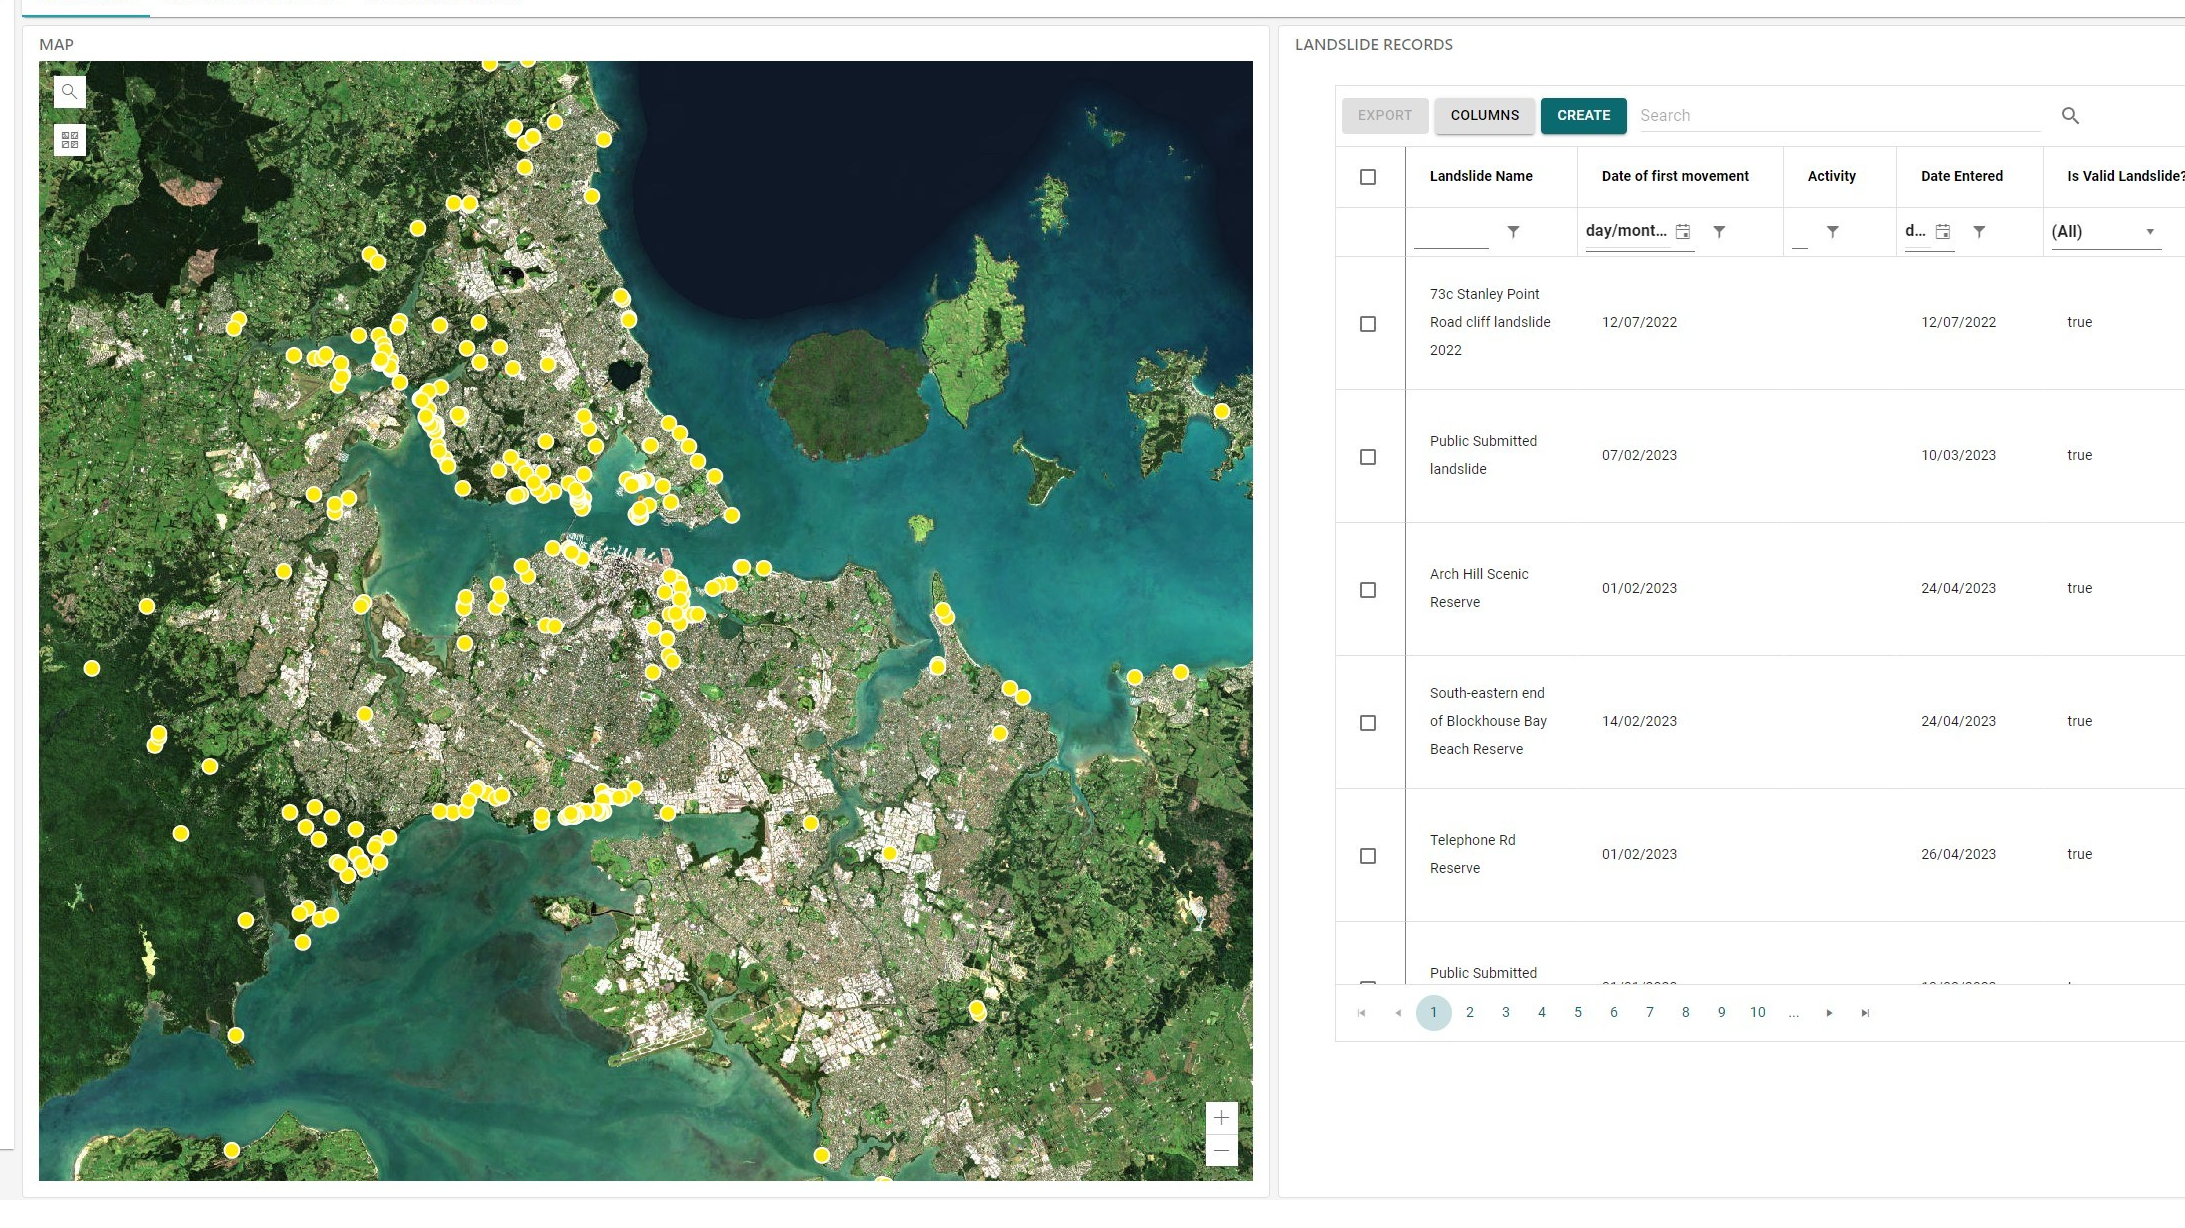Jump to page 10 of records
Screen dimensions: 2185x1228
coord(1757,1013)
